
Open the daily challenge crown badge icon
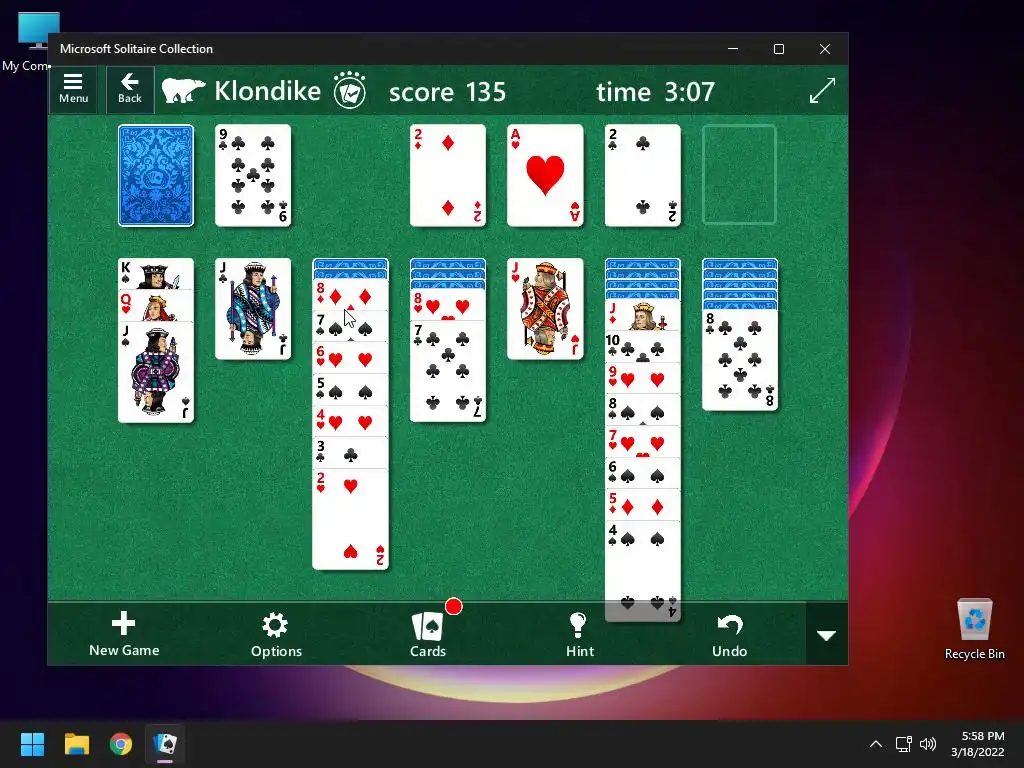coord(349,91)
